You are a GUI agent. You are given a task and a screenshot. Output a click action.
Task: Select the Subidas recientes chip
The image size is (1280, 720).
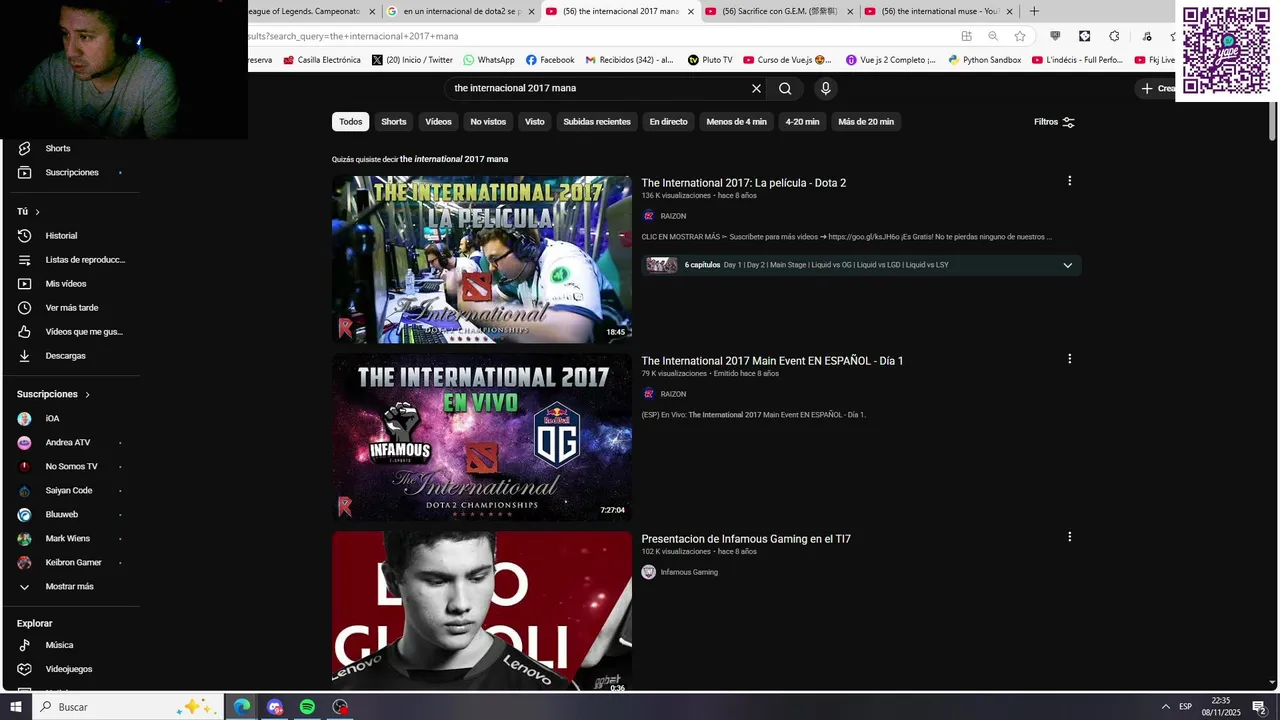coord(597,122)
